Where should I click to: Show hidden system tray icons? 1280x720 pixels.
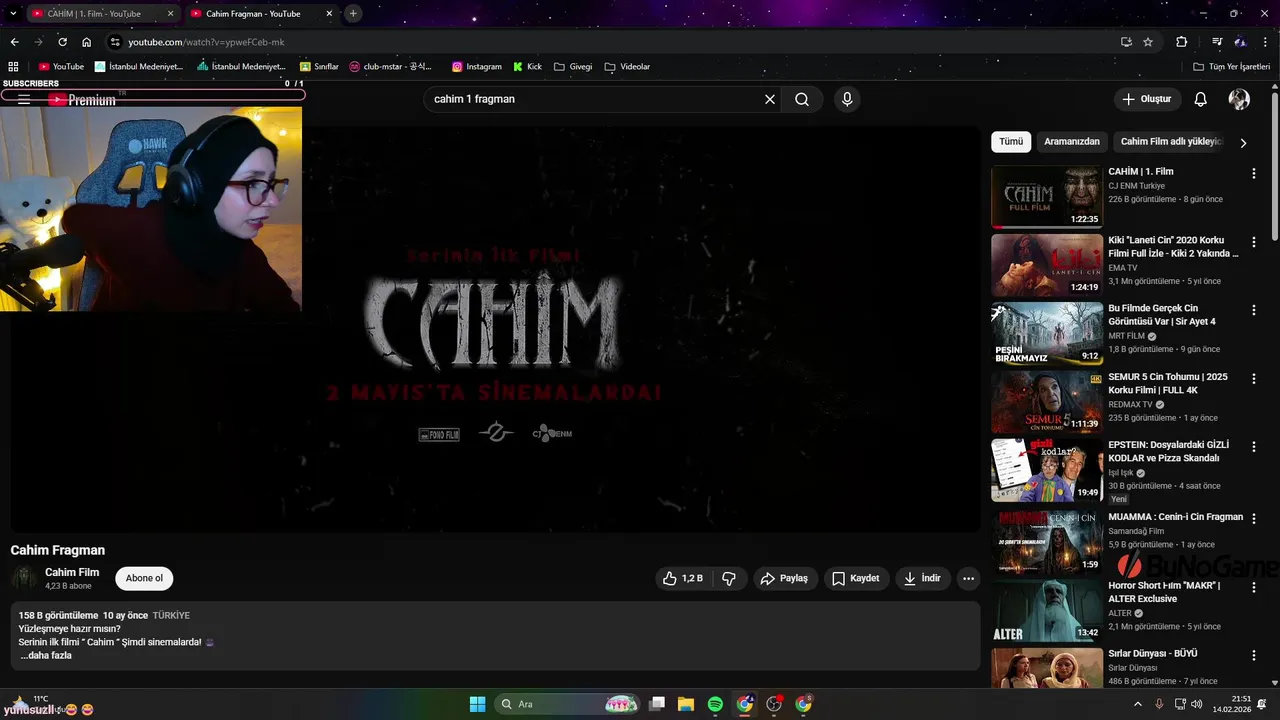pos(1138,704)
